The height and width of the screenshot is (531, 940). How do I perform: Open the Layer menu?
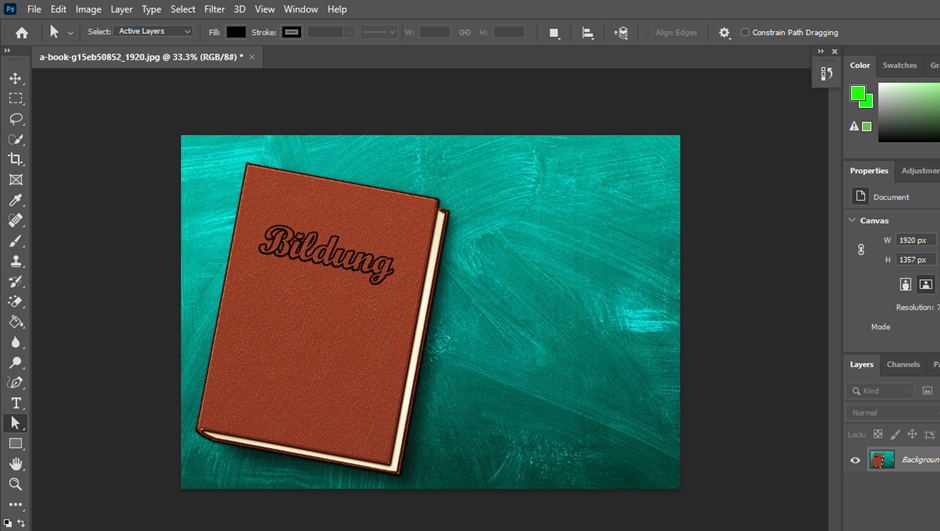coord(121,9)
